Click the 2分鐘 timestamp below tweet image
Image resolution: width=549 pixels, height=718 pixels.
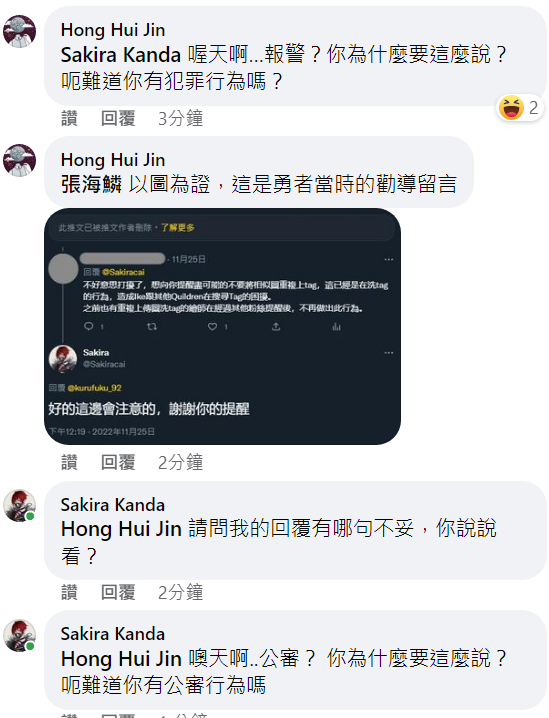[180, 462]
